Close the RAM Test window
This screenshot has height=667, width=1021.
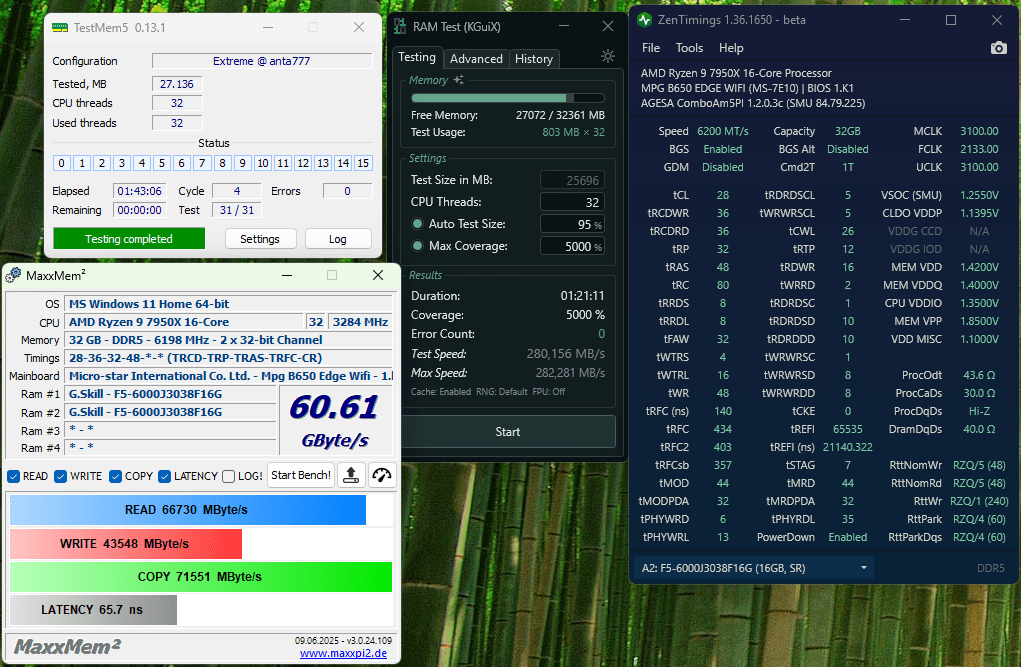608,26
